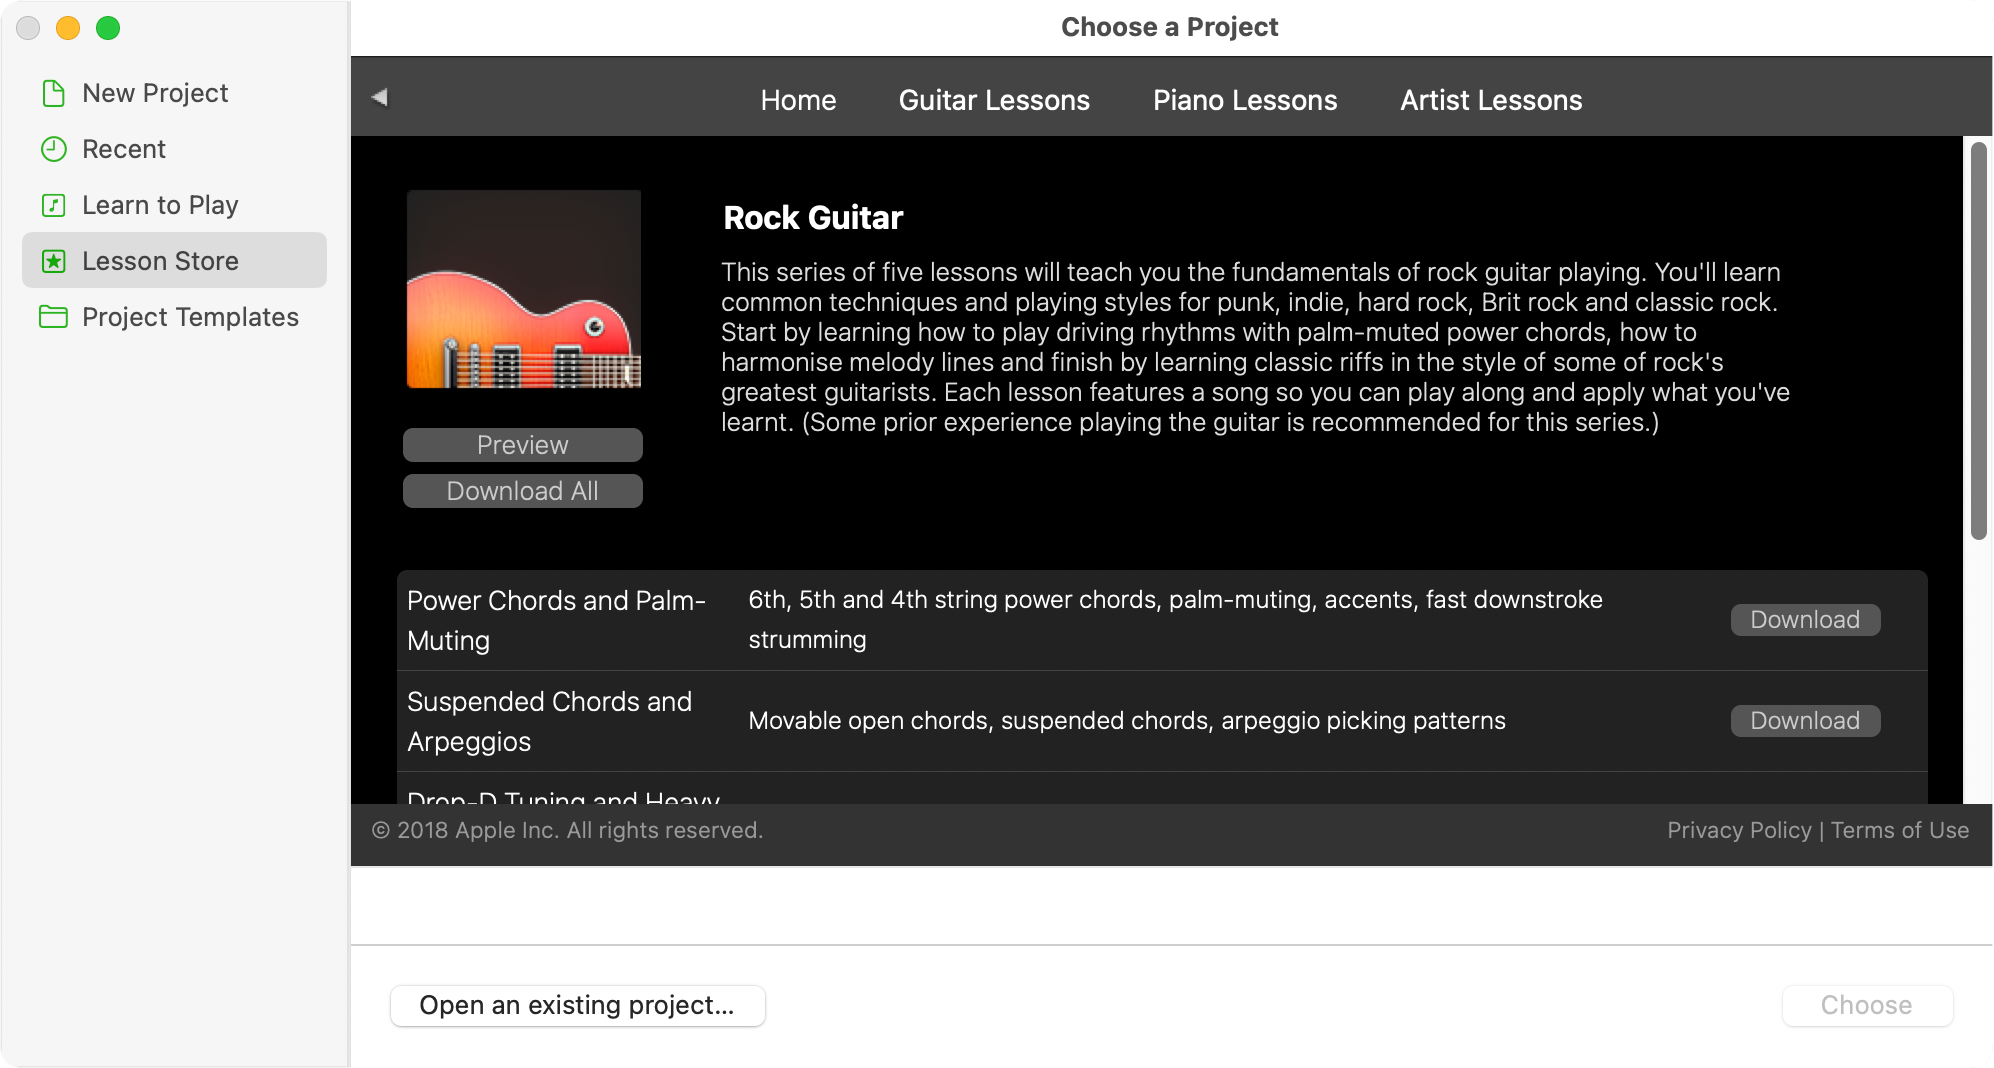
Task: Click the Lesson Store star icon
Action: tap(54, 261)
